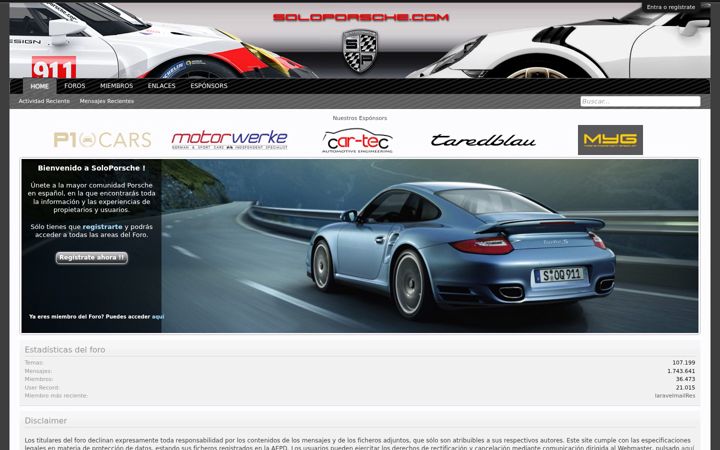Click the 'Bienvenido a SoloPorsche !' heading
Viewport: 720px width, 450px height.
[x=91, y=168]
